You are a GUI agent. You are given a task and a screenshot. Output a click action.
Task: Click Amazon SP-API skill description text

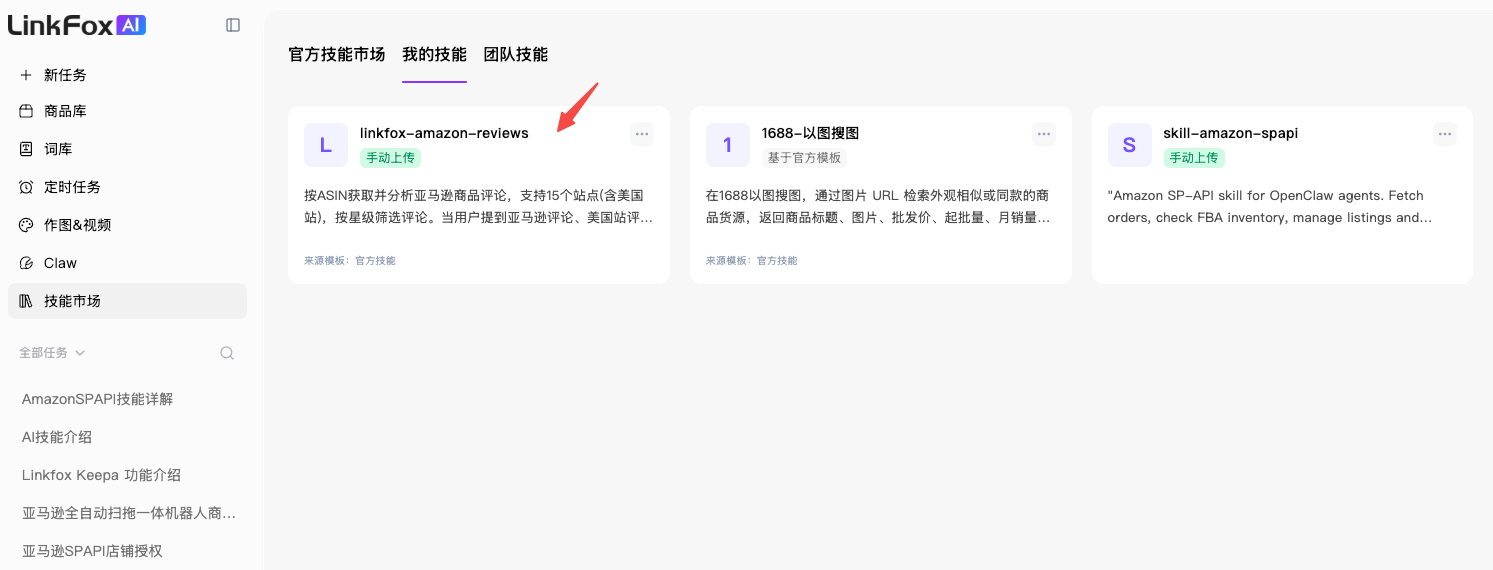click(x=1270, y=206)
